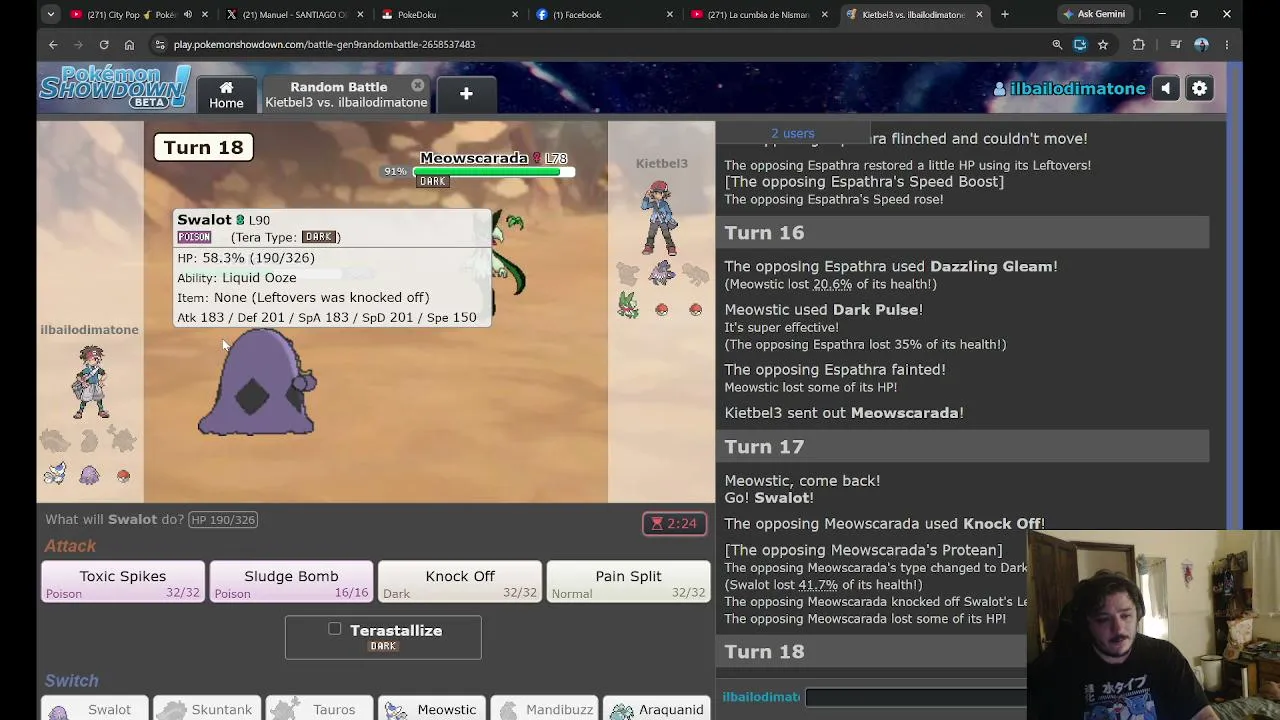Open the Chrome three-dot menu
1280x720 pixels.
coord(1226,44)
